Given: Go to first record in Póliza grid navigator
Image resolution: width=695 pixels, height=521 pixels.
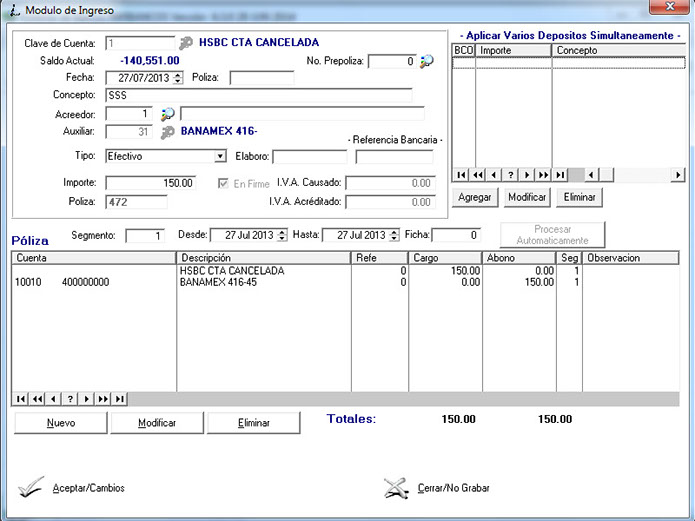Looking at the screenshot, I should point(22,398).
